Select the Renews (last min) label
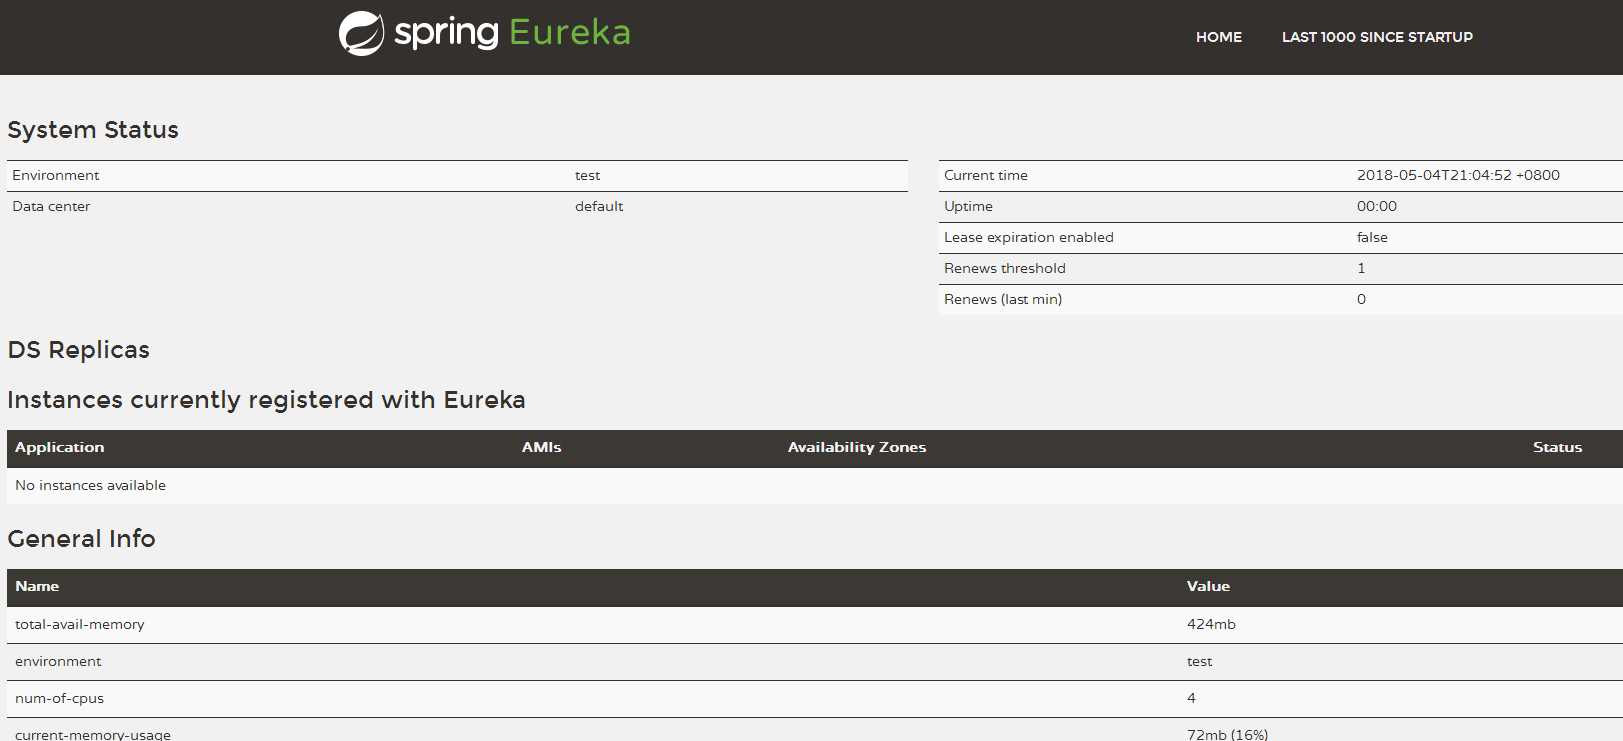 click(1003, 299)
